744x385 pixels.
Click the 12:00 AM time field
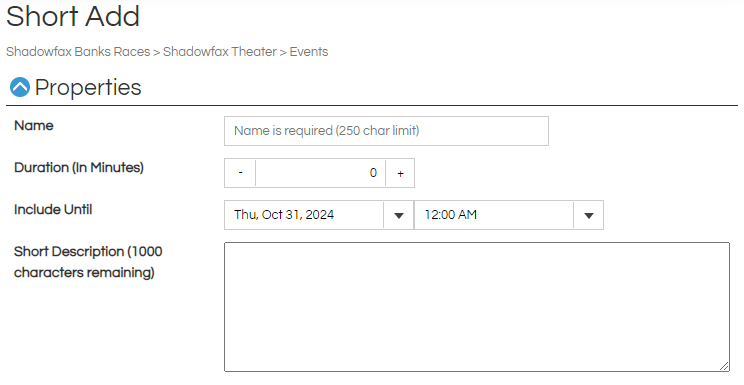(493, 215)
